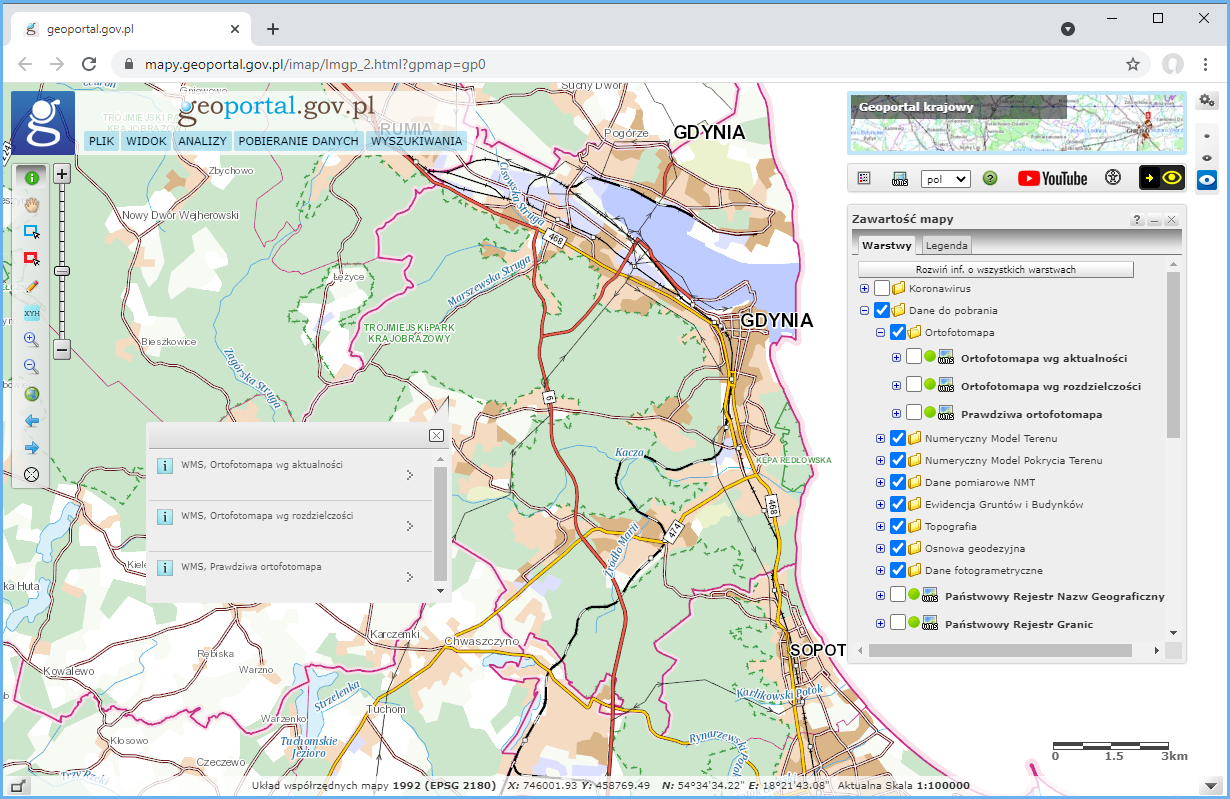
Task: Select the smallest eye view mode
Action: tap(1207, 137)
